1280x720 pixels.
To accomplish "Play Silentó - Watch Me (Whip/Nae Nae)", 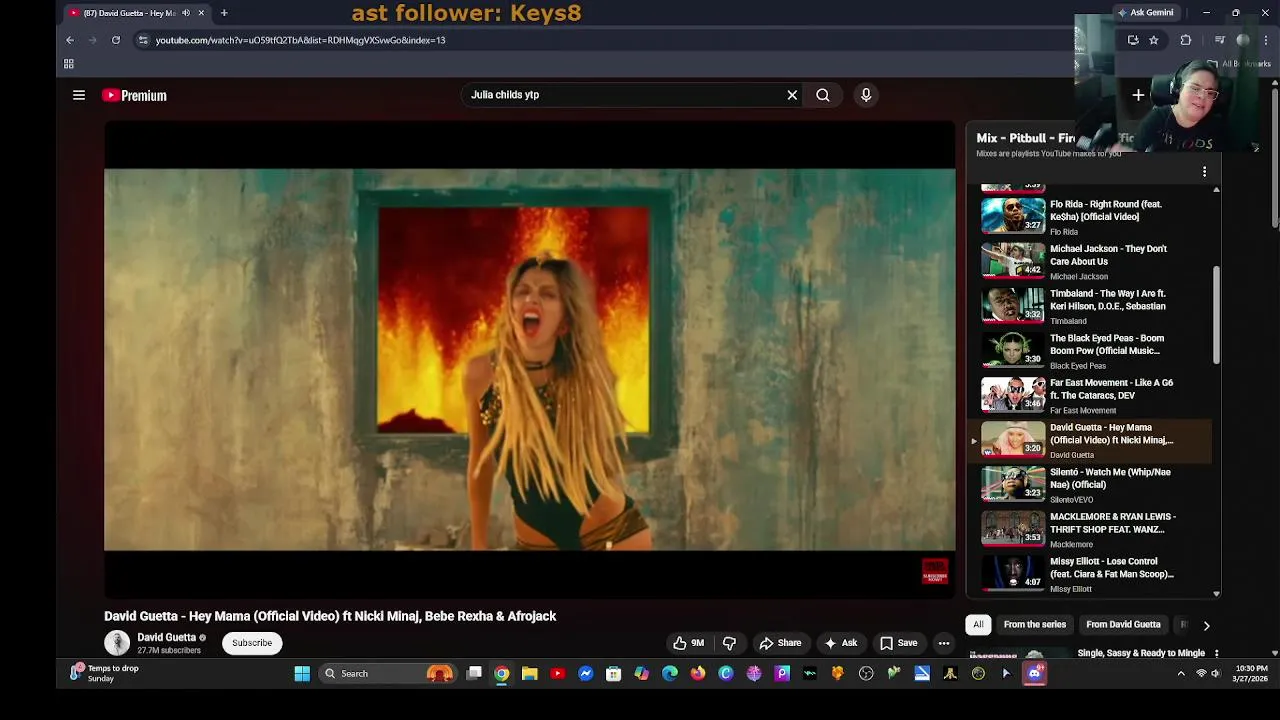I will tap(1090, 484).
